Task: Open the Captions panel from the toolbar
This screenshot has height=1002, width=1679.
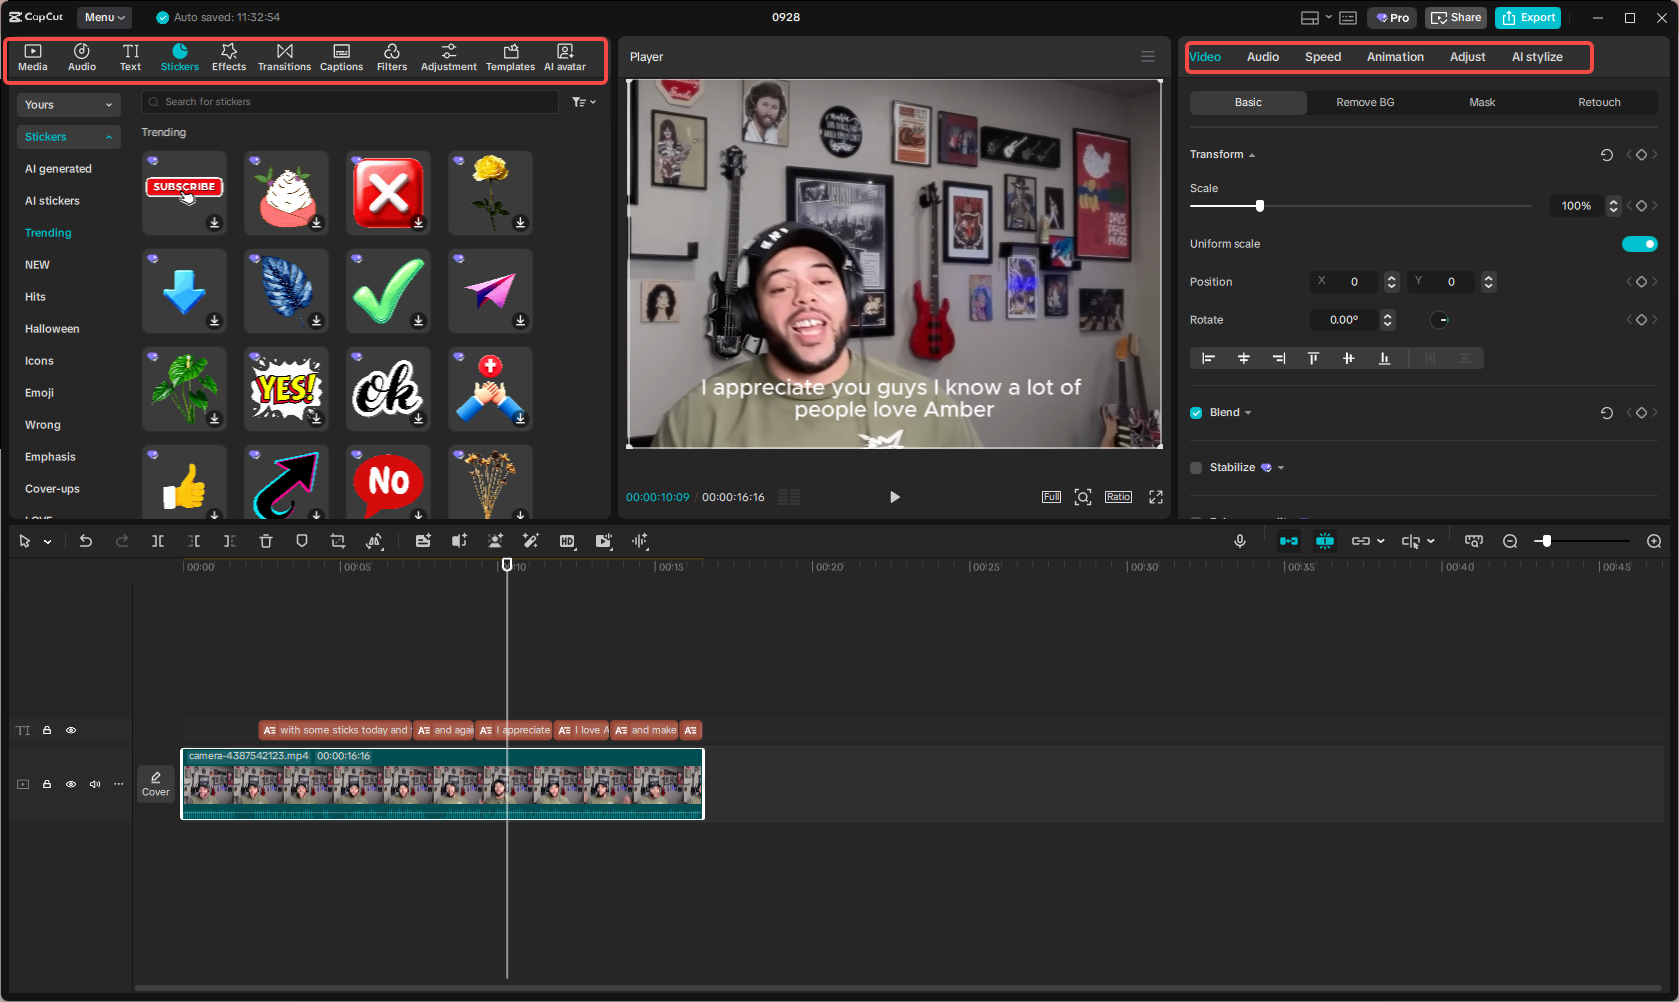Action: click(341, 56)
